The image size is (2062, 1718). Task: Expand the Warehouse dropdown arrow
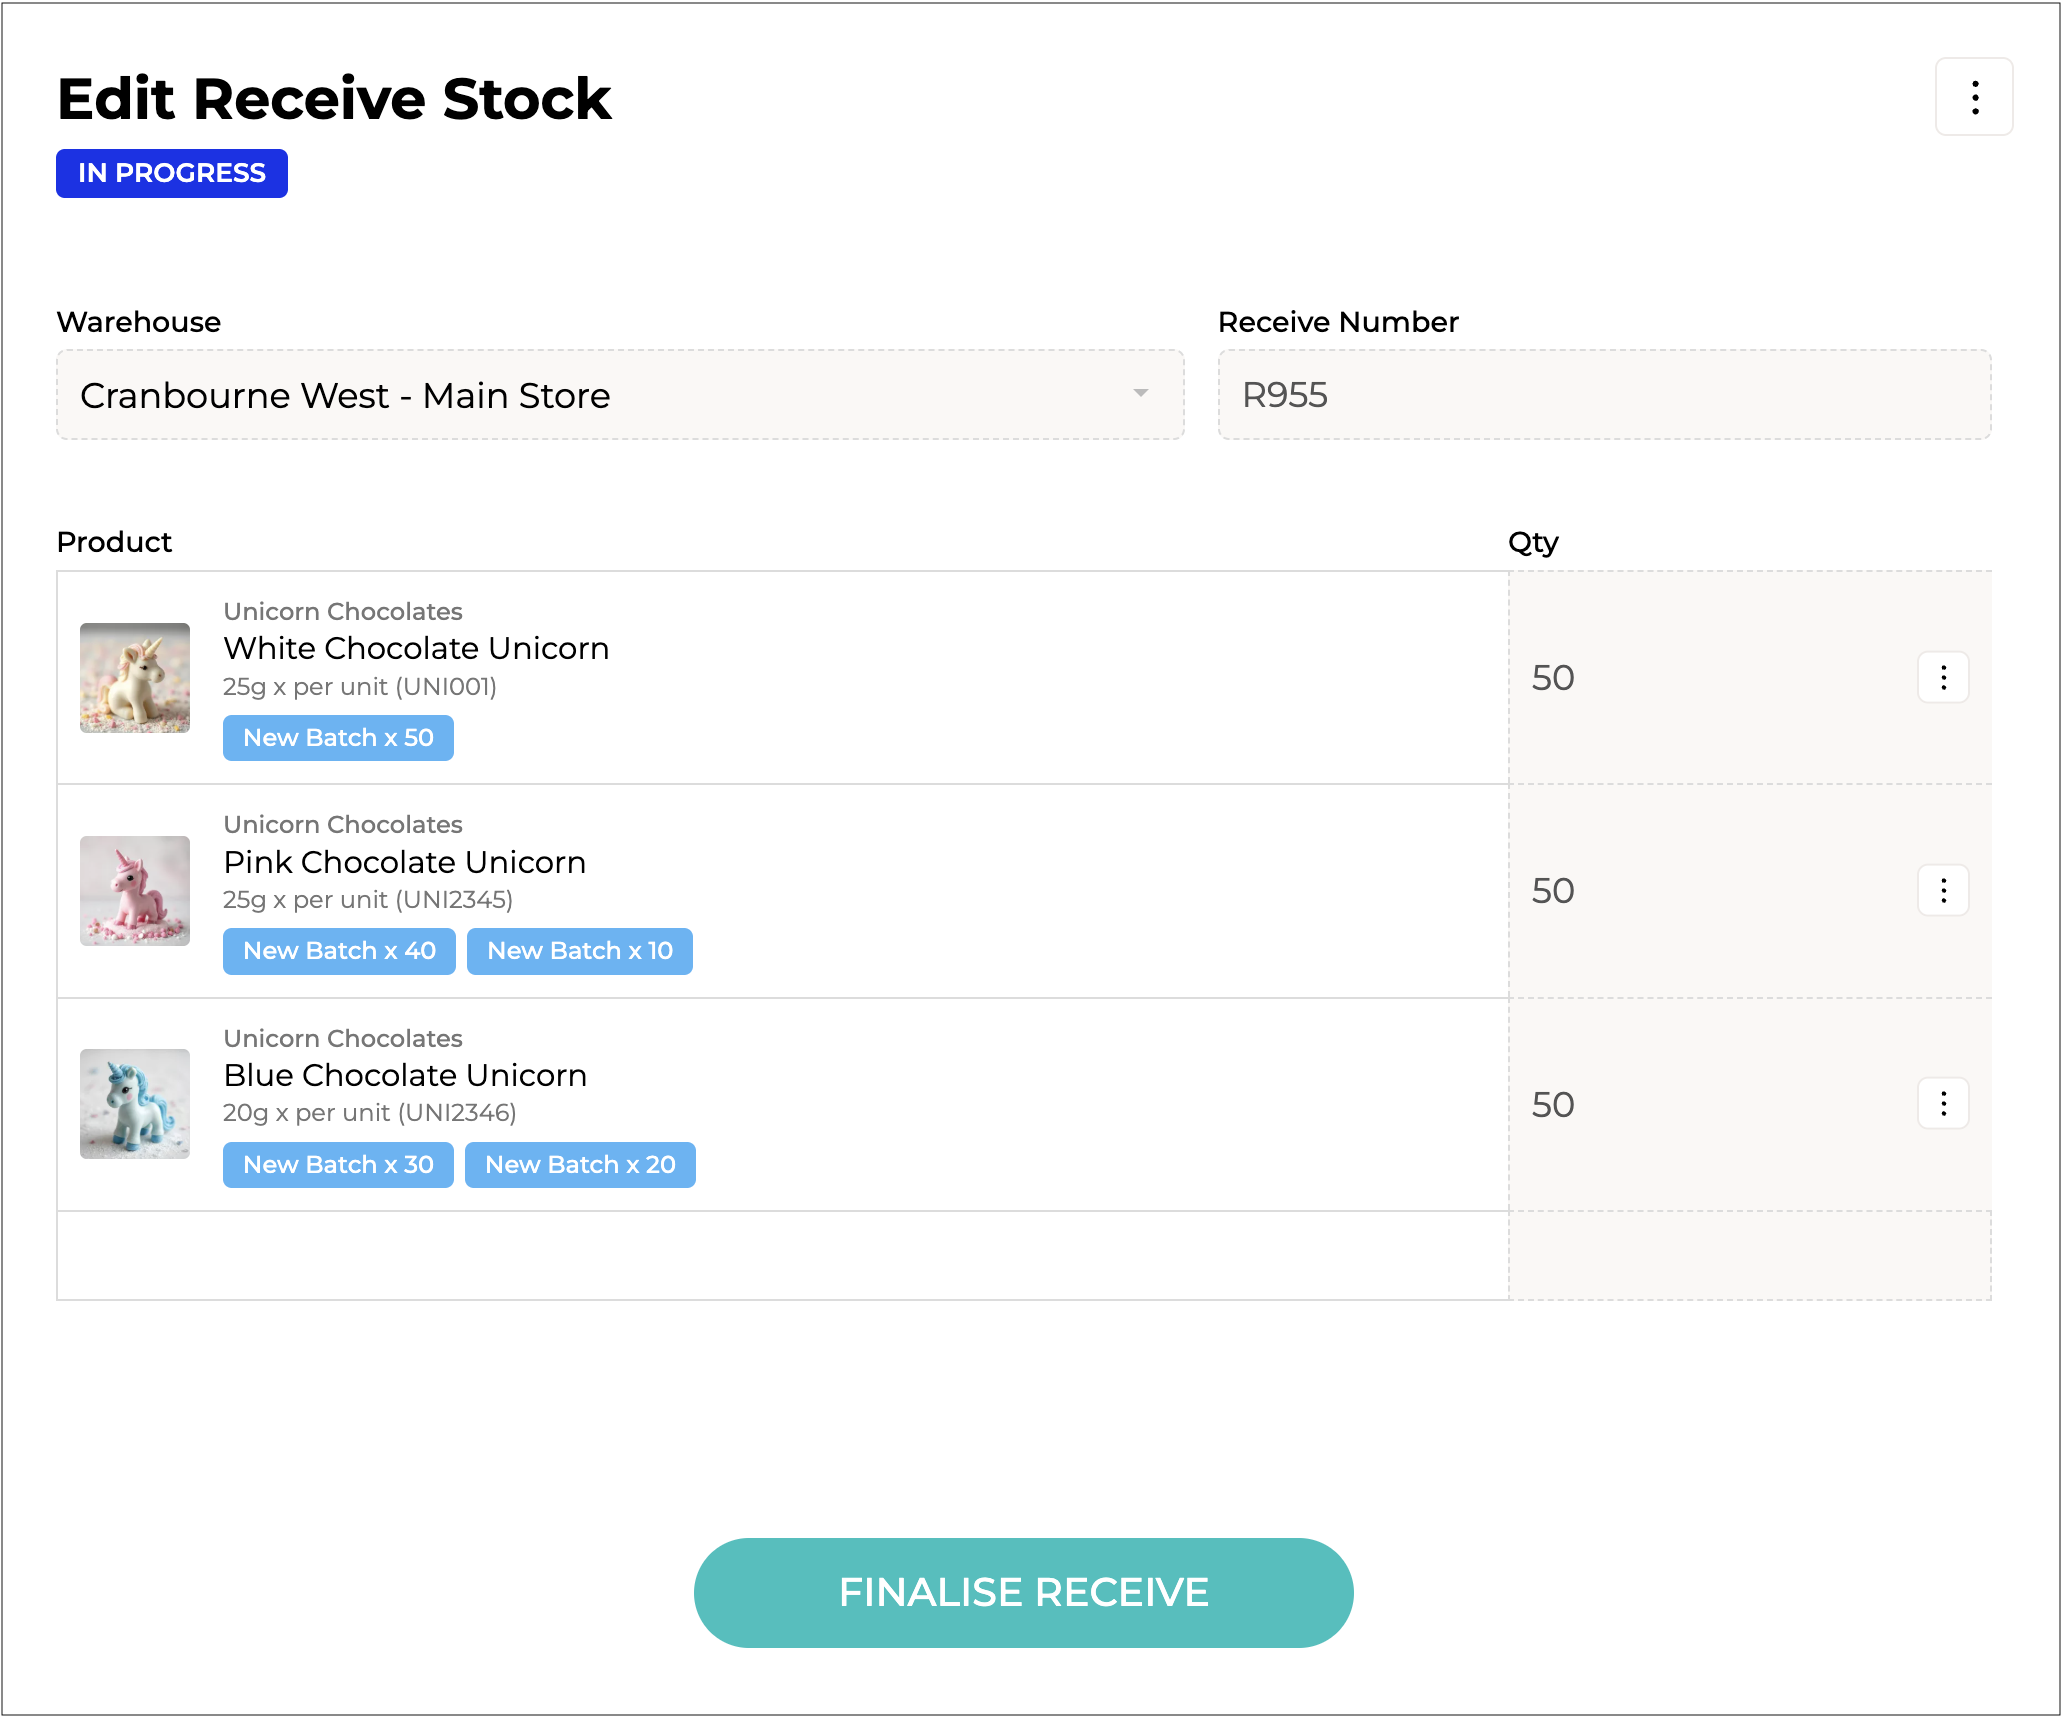coord(1140,394)
